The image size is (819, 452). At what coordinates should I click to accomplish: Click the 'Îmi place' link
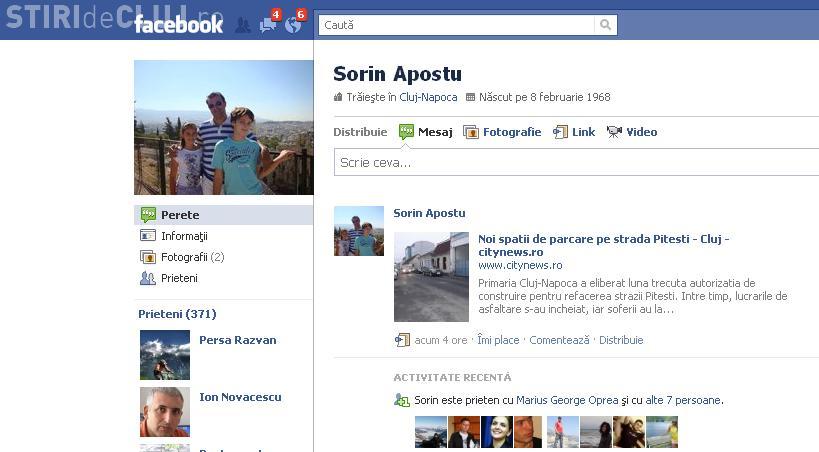(498, 340)
